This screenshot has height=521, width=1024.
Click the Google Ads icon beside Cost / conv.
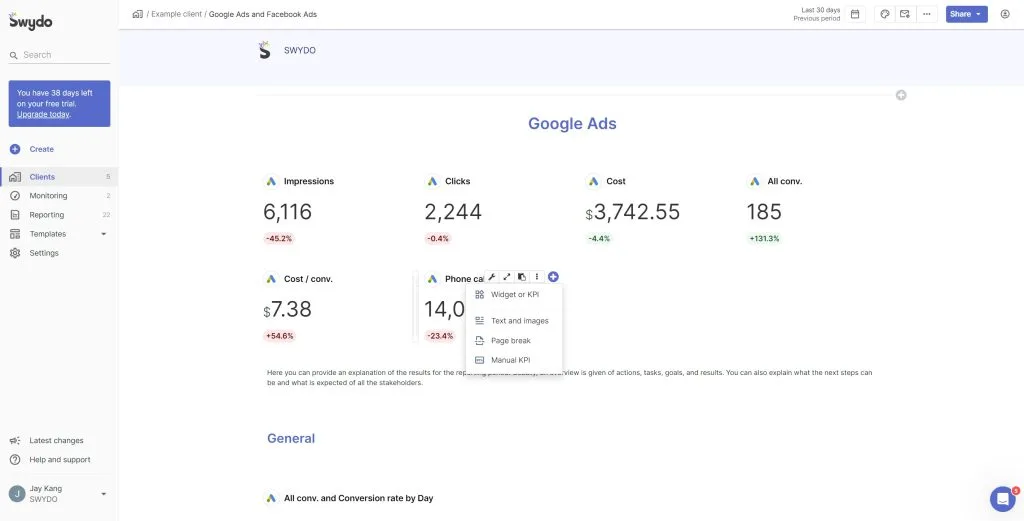pos(271,279)
